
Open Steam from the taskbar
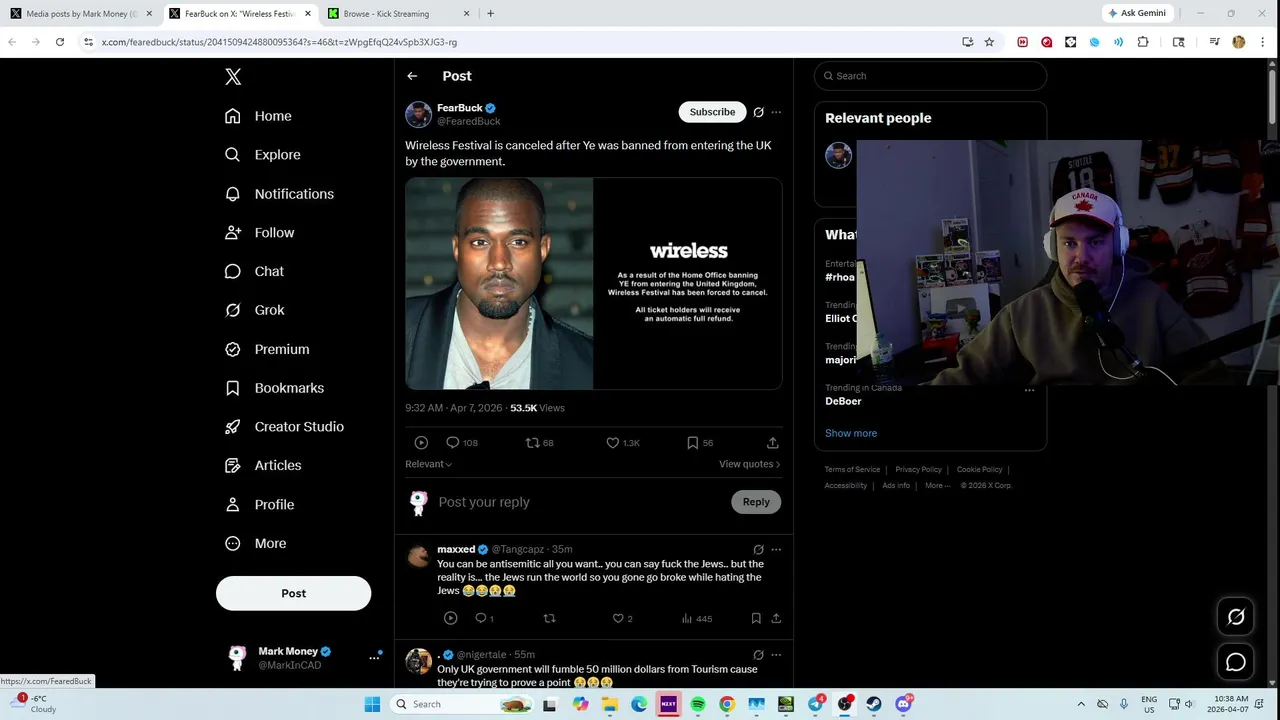(874, 704)
